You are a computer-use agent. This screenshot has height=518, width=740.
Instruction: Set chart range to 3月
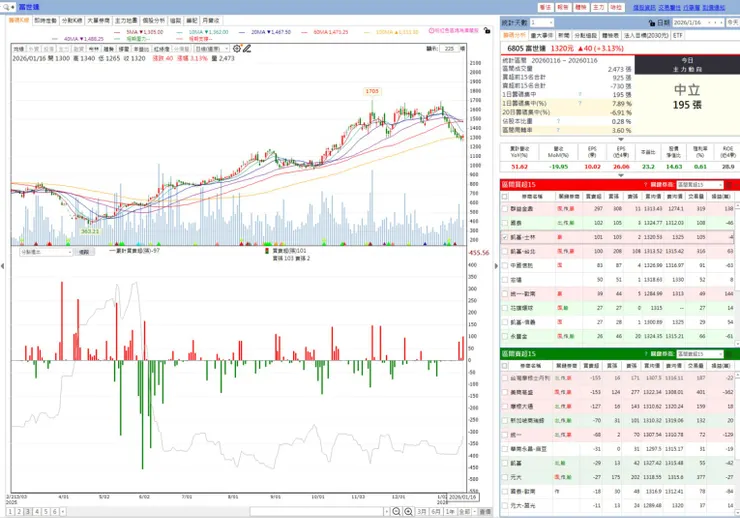(x=422, y=511)
